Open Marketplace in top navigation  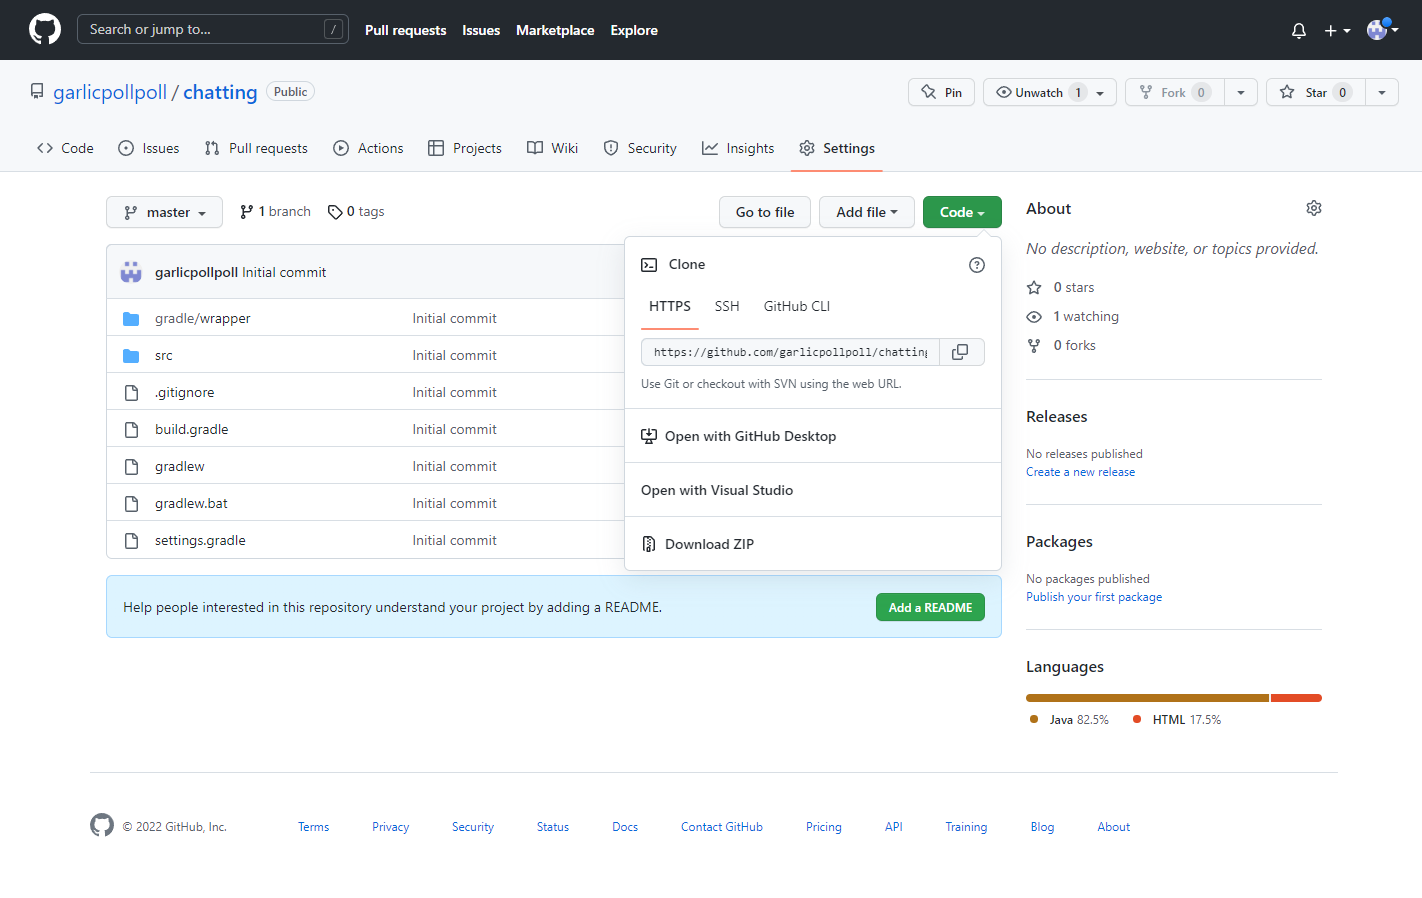coord(555,30)
